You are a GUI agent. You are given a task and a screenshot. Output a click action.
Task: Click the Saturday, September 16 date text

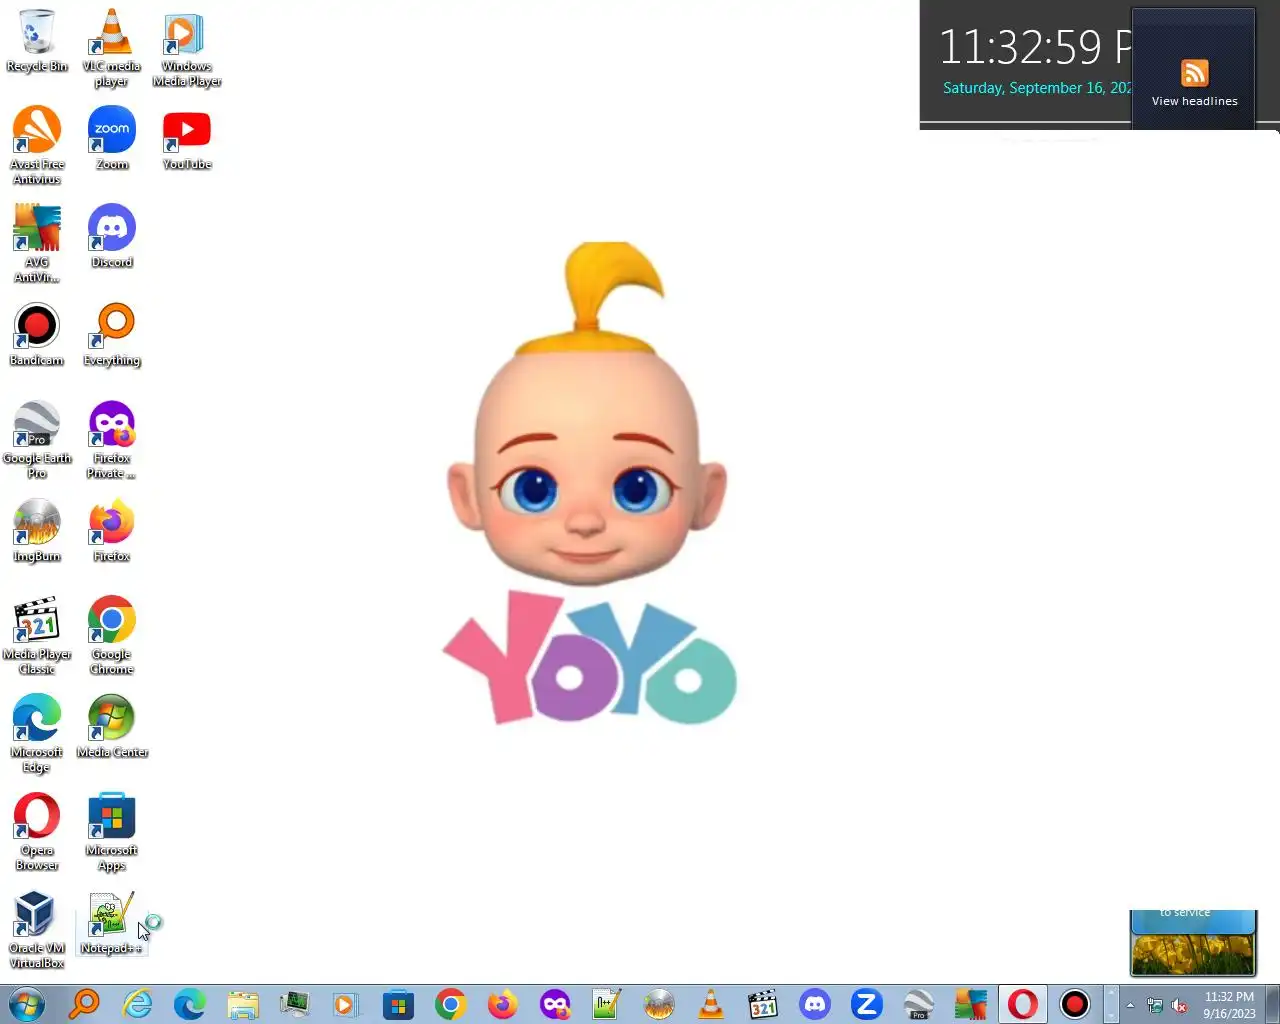[x=1037, y=88]
